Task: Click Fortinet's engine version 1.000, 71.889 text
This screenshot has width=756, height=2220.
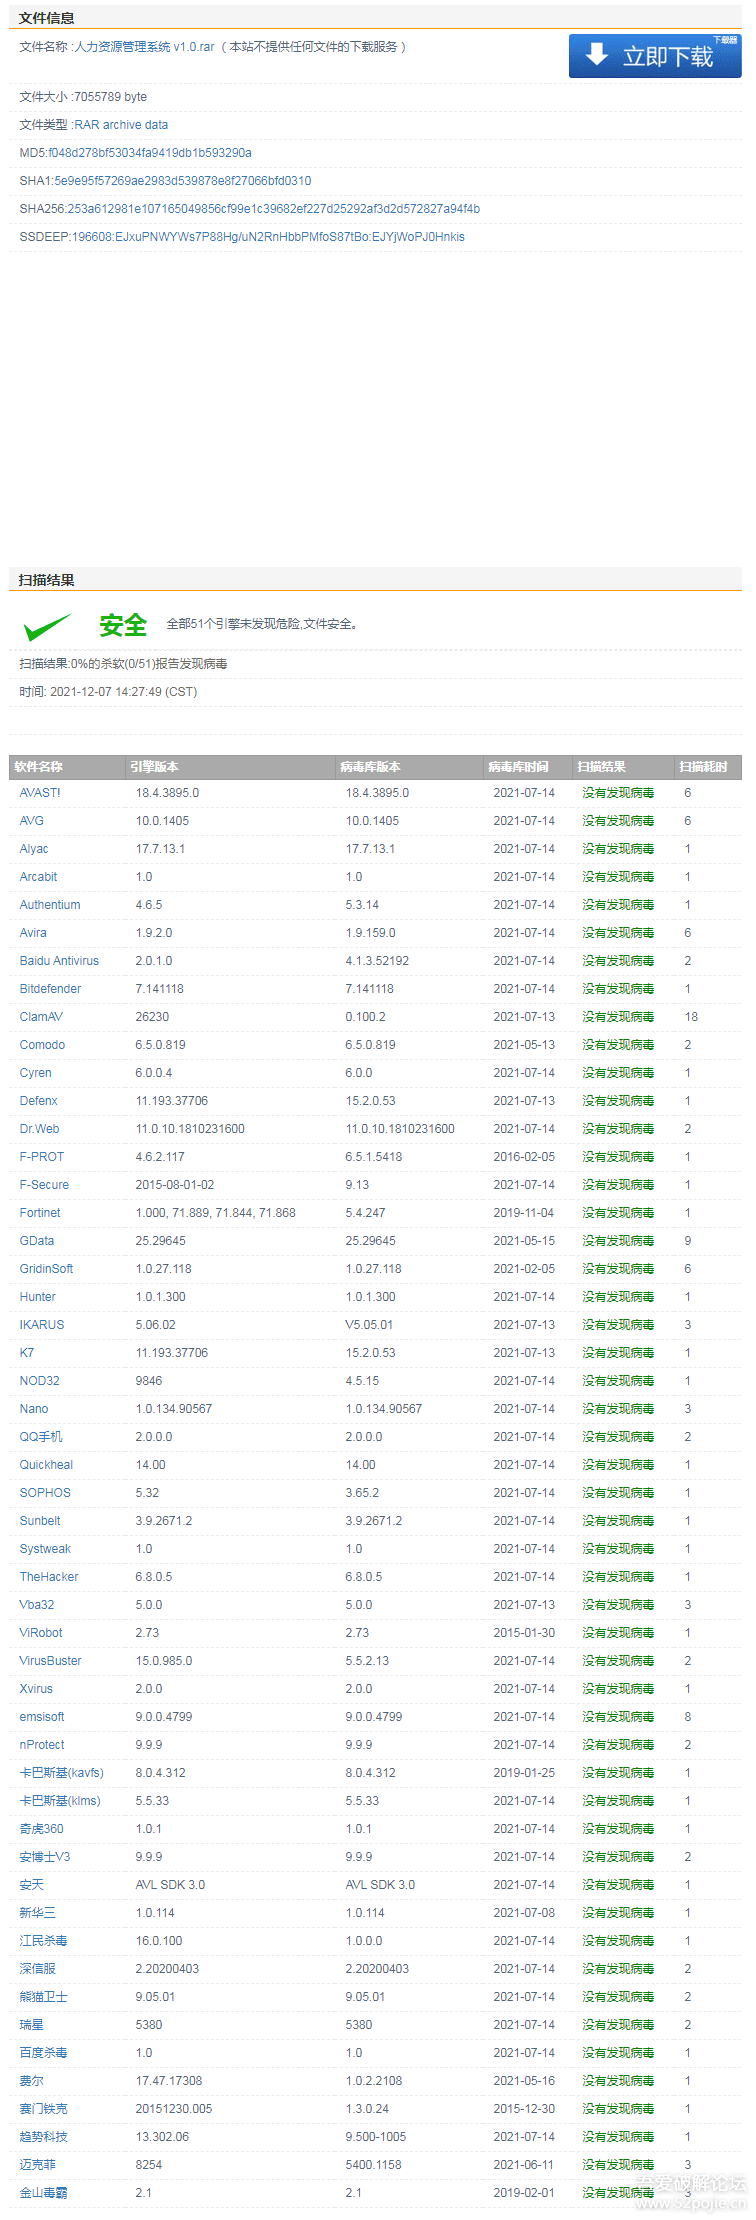Action: [216, 1213]
